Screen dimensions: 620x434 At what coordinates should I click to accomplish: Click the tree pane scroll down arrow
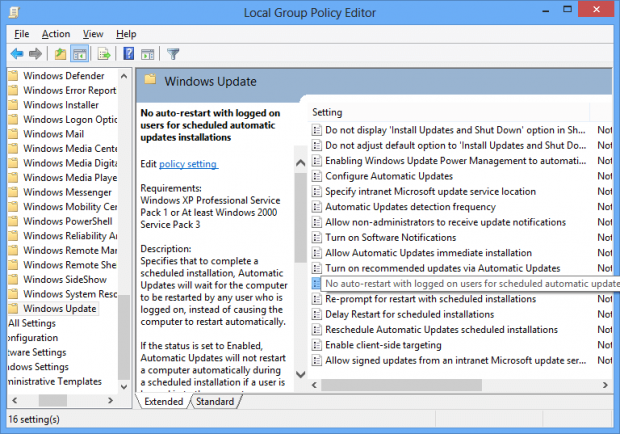pyautogui.click(x=124, y=387)
